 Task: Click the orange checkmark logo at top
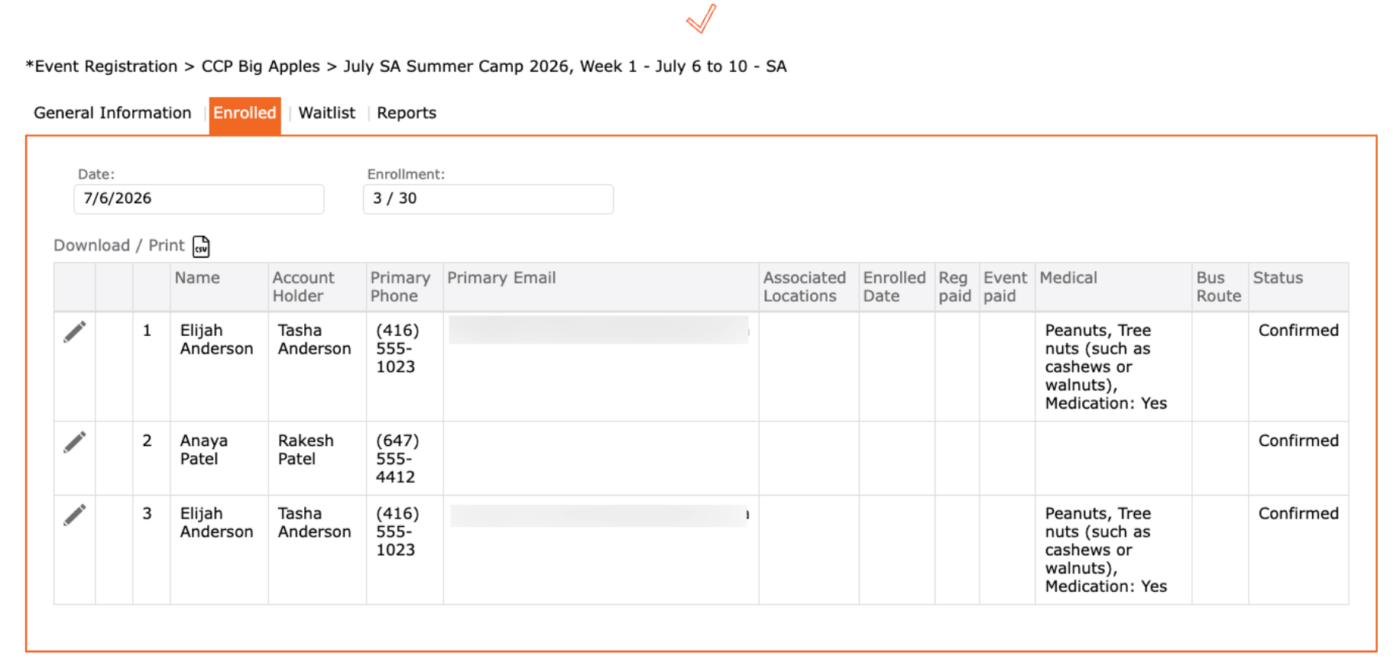coord(702,18)
